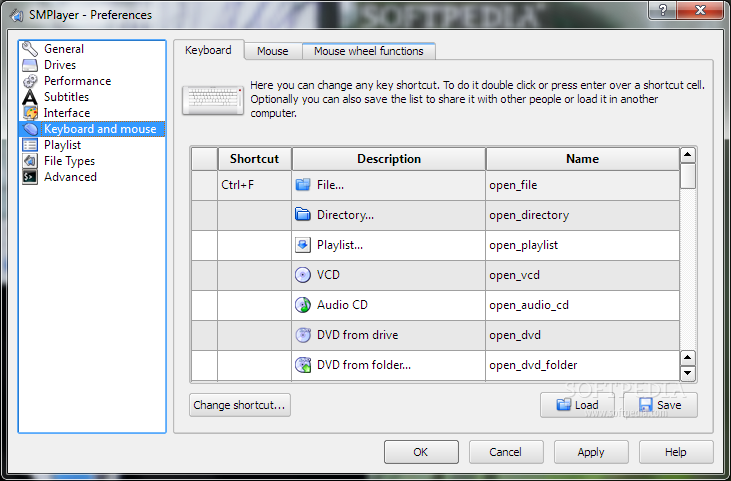Click the row header of the File... row
Viewport: 731px width, 481px height.
click(x=205, y=185)
